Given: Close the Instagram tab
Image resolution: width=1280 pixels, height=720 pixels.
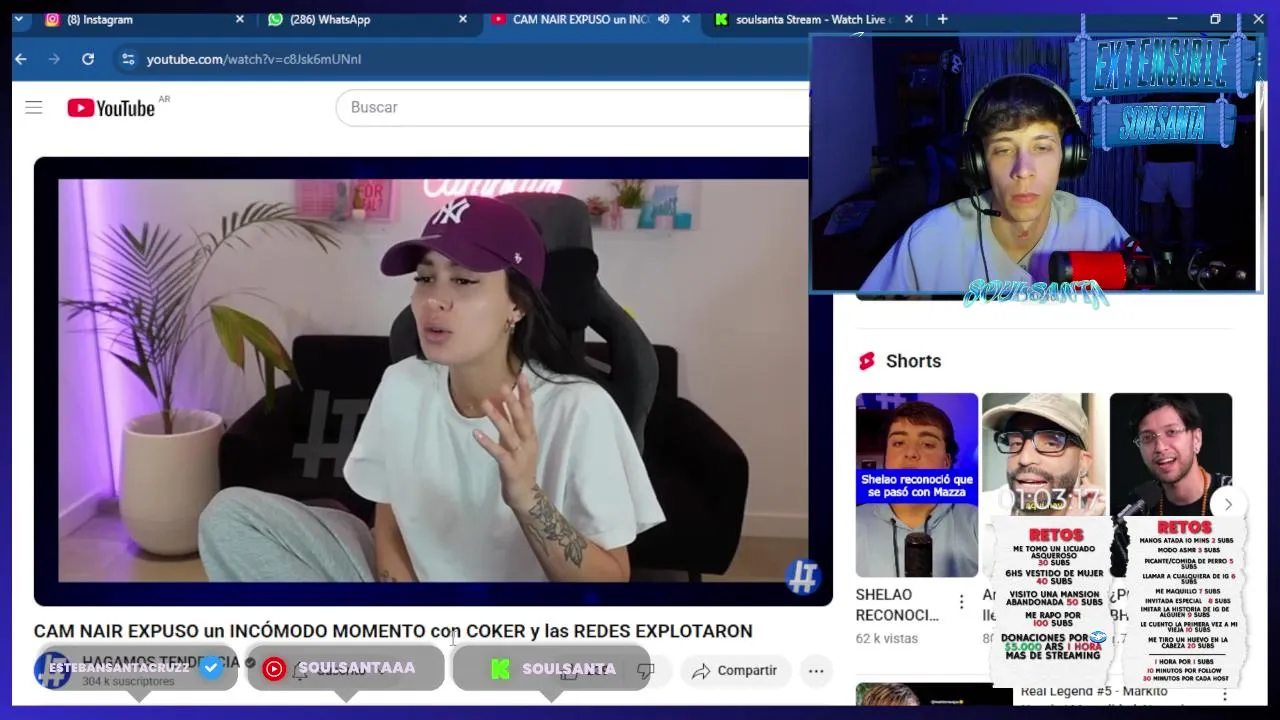Looking at the screenshot, I should (x=239, y=19).
